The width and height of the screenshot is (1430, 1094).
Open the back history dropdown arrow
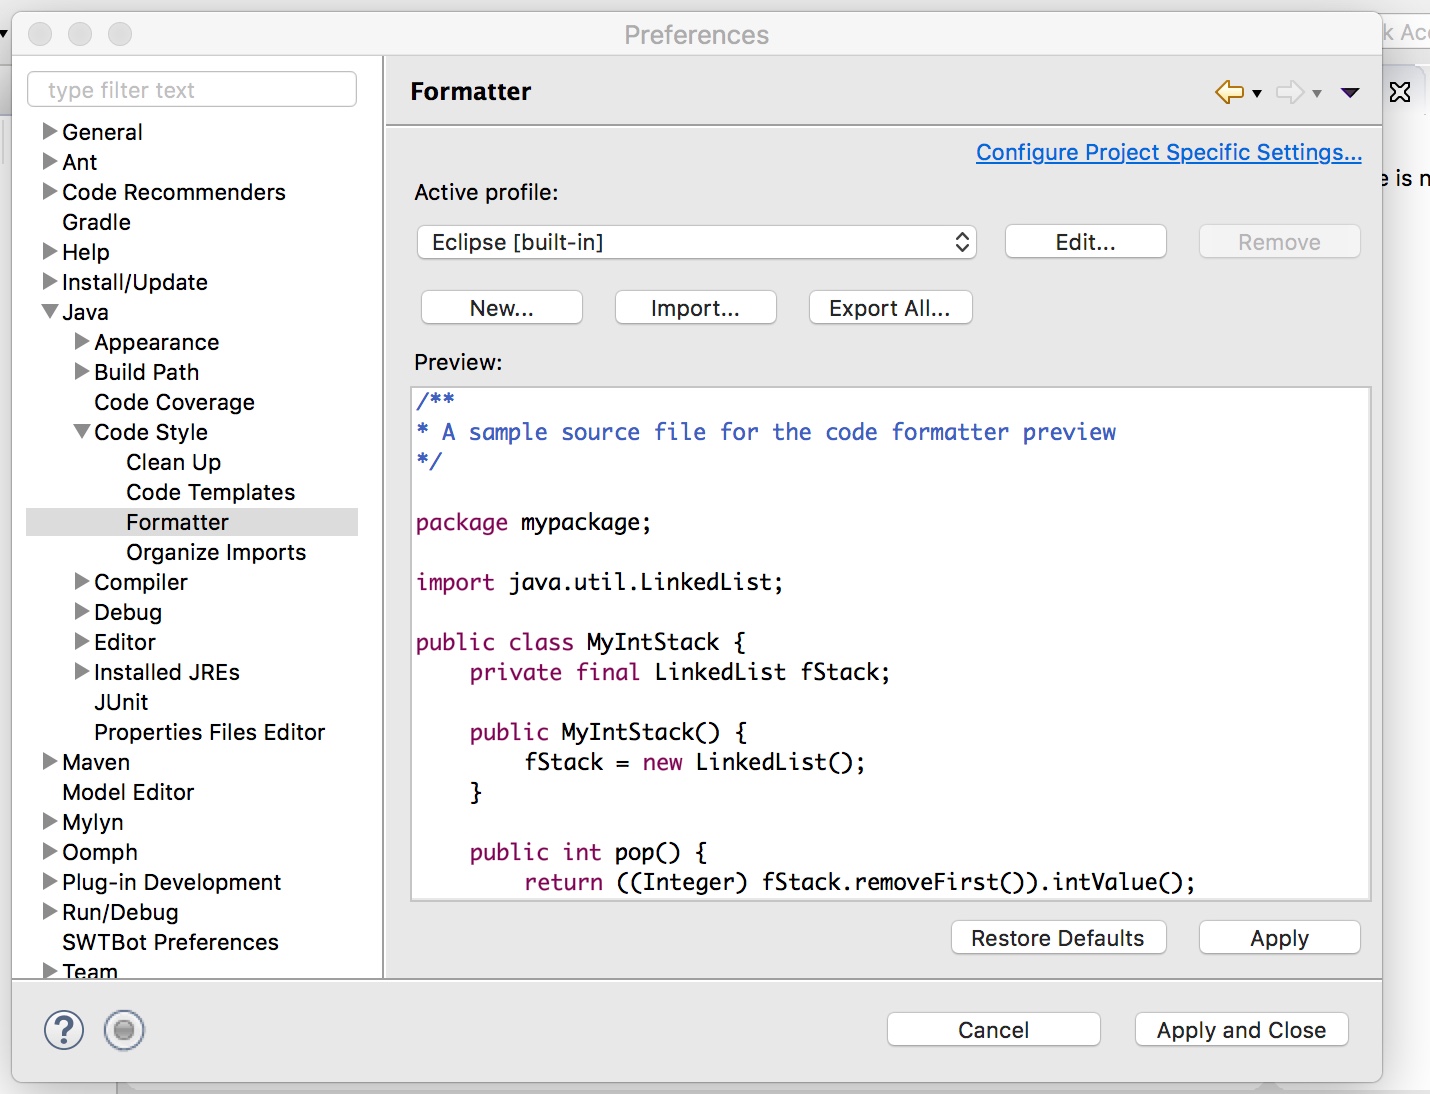click(x=1257, y=93)
